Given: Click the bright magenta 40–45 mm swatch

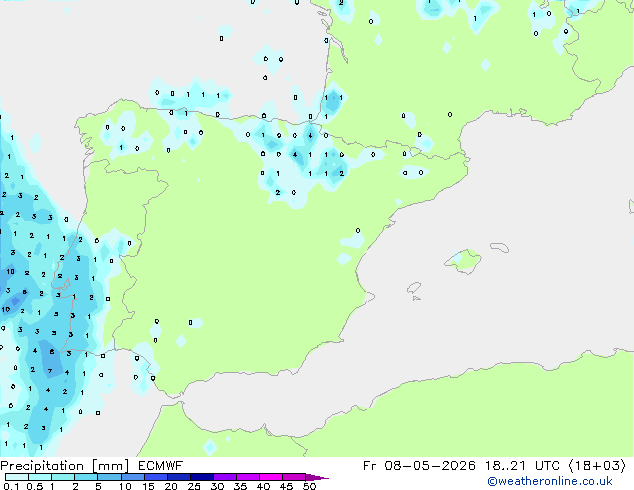Looking at the screenshot, I should tap(271, 477).
